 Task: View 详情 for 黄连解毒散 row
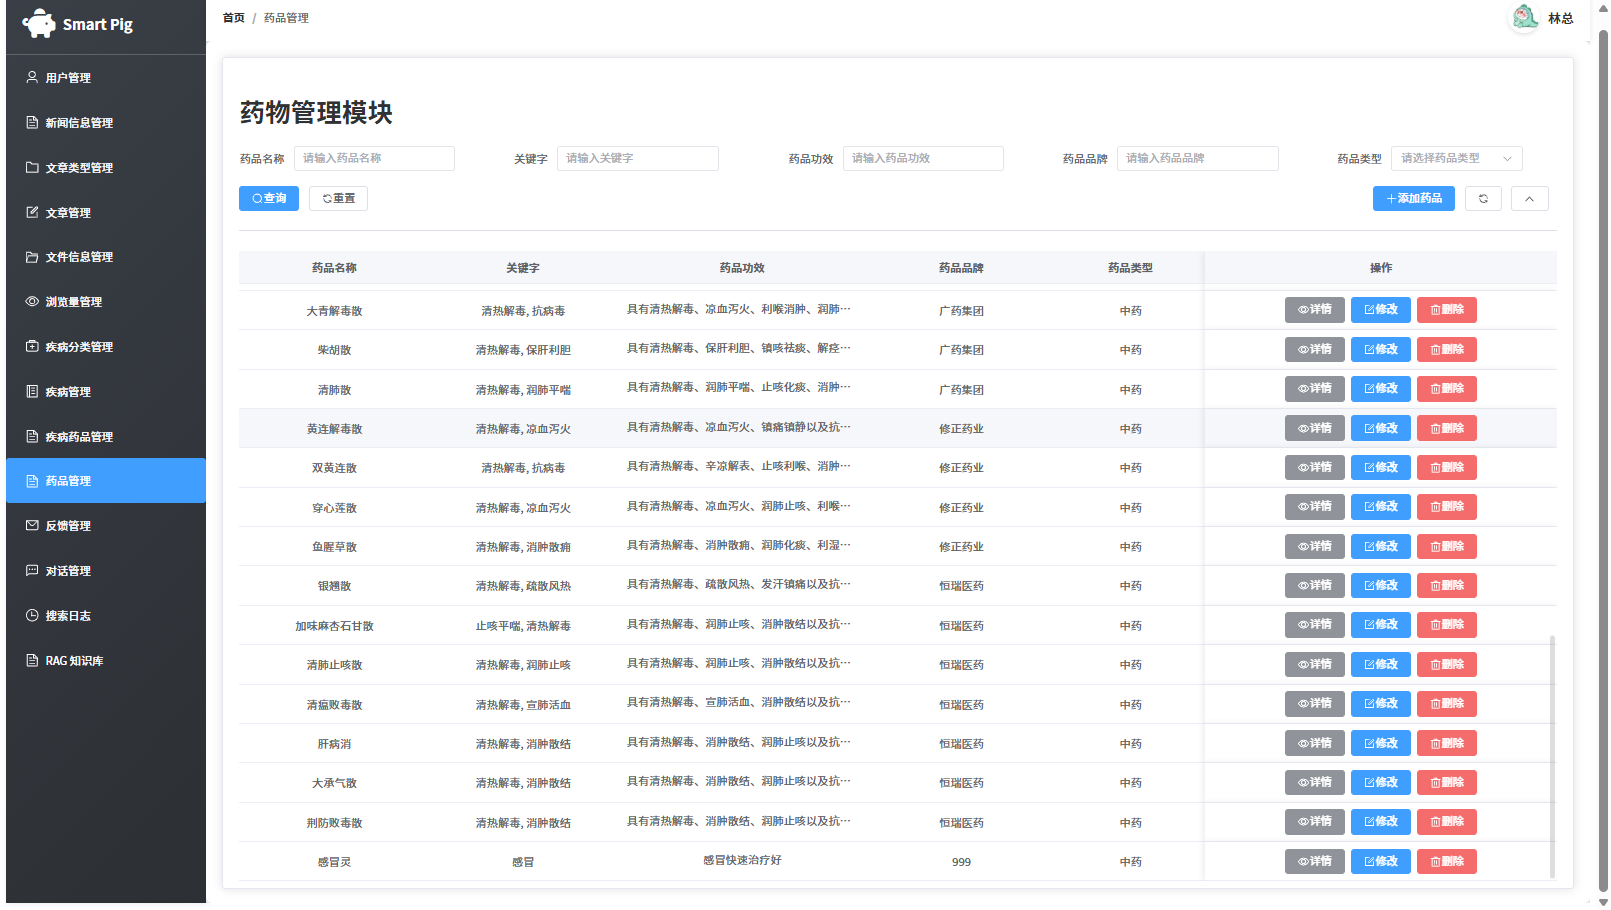[1314, 428]
